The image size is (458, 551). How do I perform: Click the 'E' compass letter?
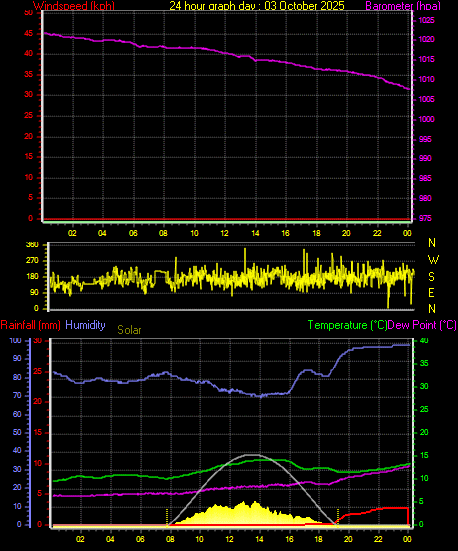tap(431, 293)
